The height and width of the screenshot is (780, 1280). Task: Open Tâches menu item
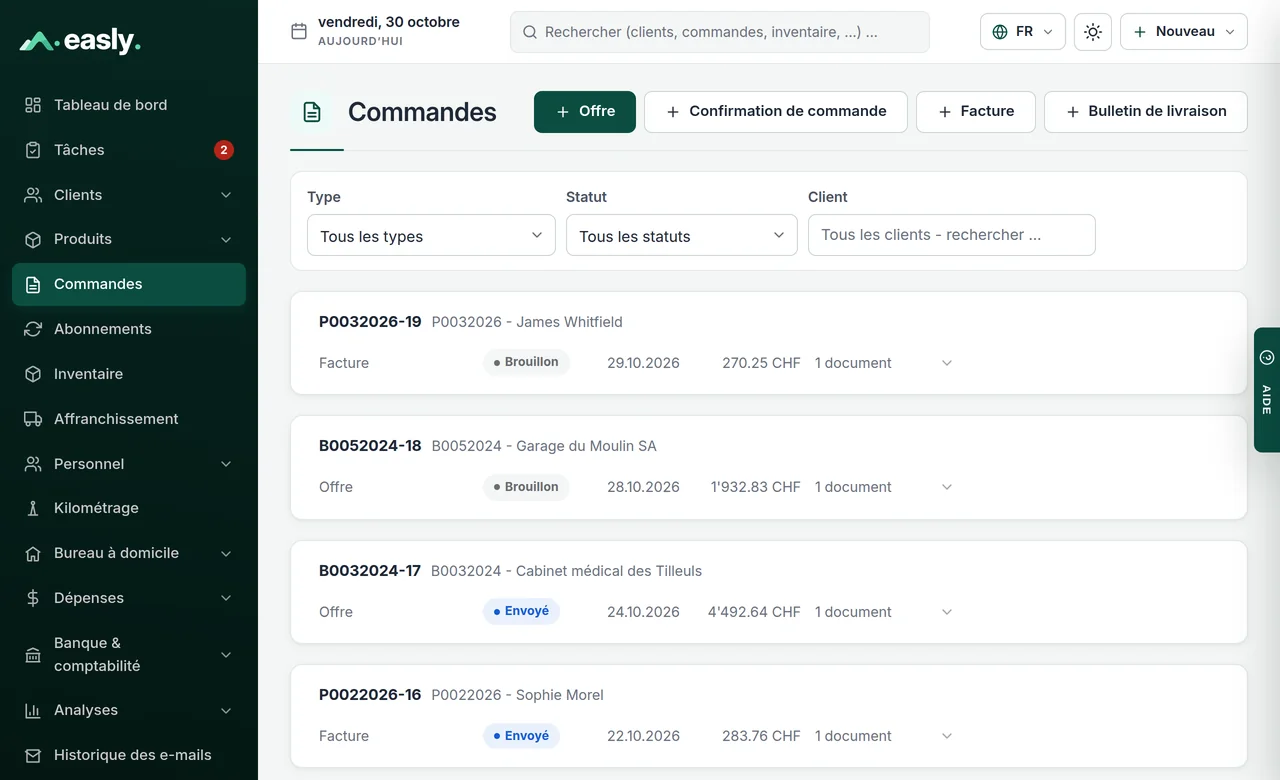129,150
